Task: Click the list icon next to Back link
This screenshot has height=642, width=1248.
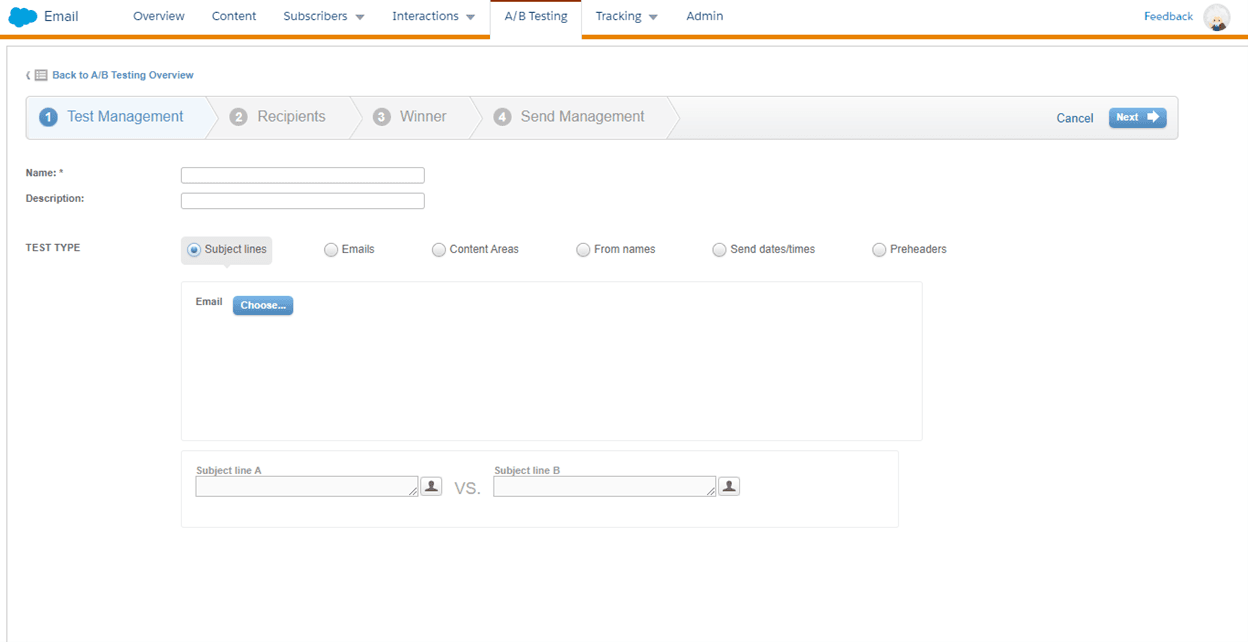Action: point(39,74)
